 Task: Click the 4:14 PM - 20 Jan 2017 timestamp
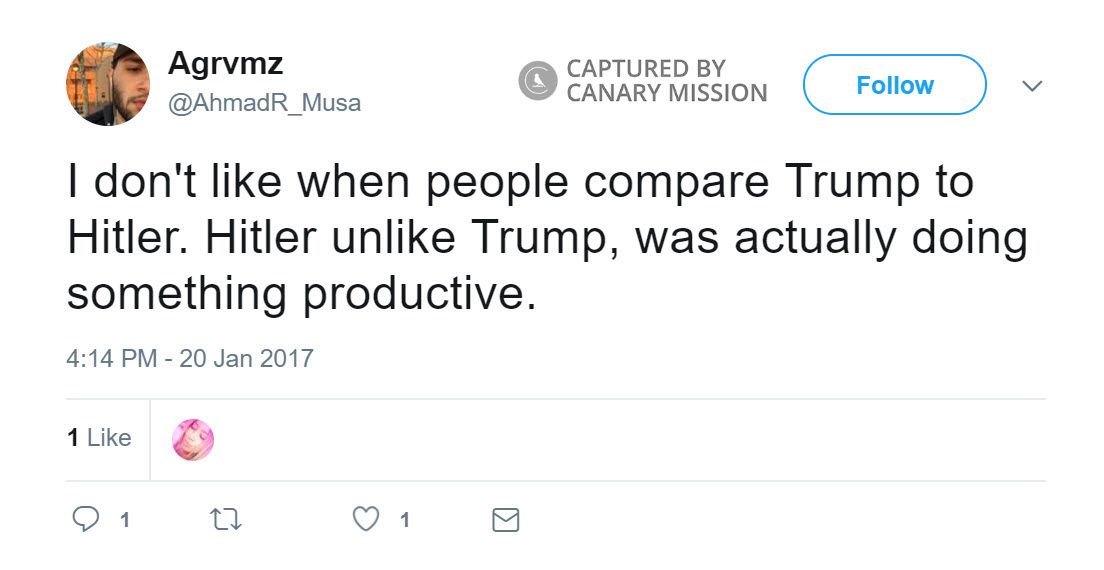point(190,358)
